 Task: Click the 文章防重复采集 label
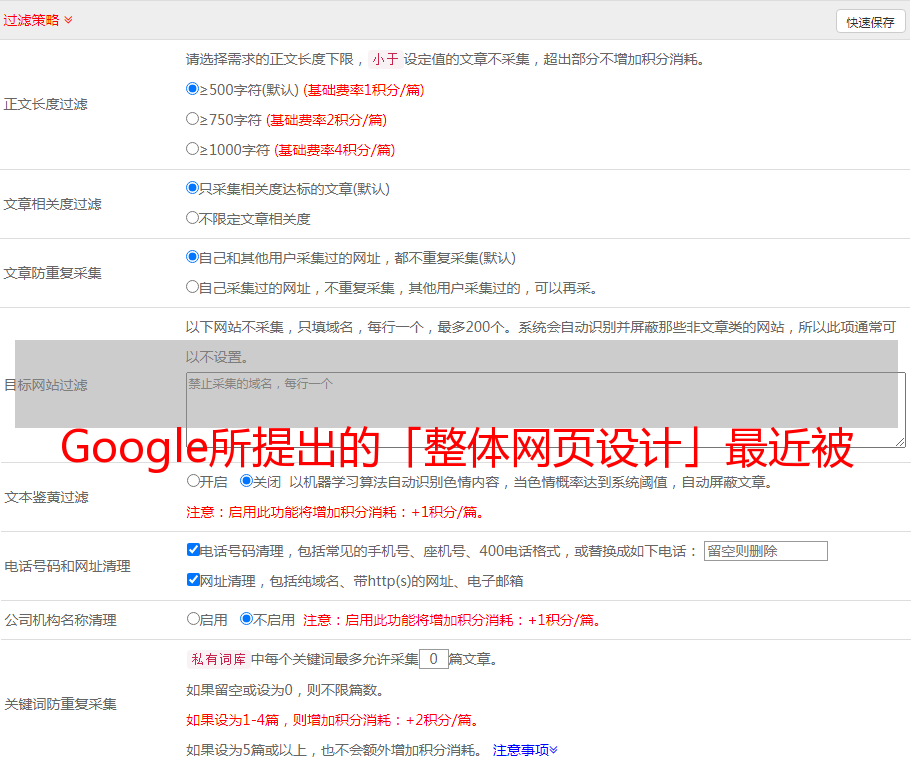52,273
